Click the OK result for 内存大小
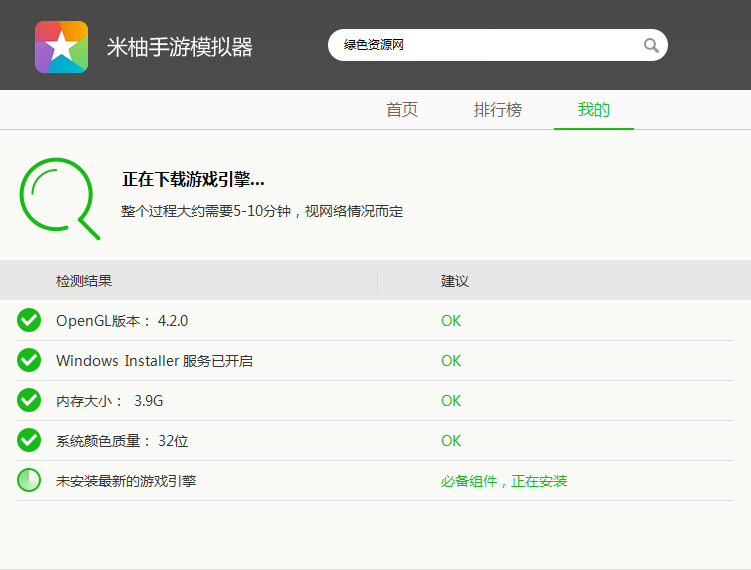This screenshot has width=751, height=570. 451,401
